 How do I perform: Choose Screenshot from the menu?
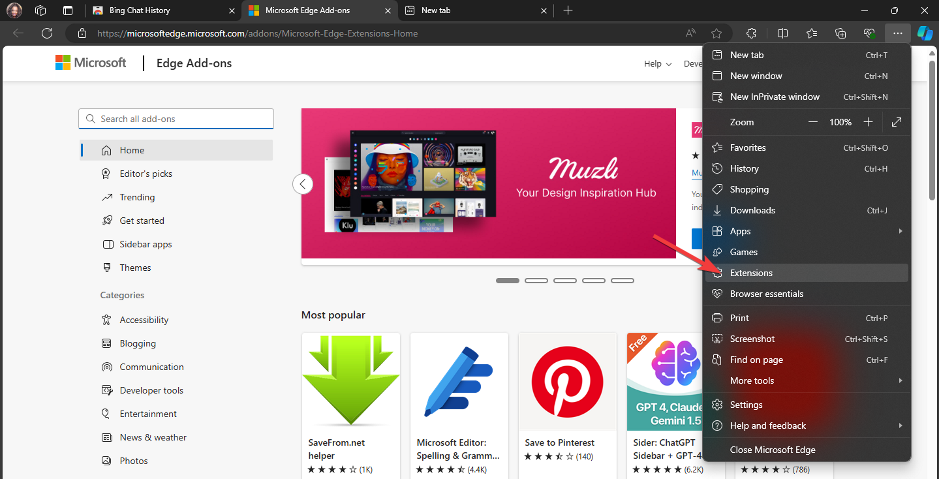807,339
